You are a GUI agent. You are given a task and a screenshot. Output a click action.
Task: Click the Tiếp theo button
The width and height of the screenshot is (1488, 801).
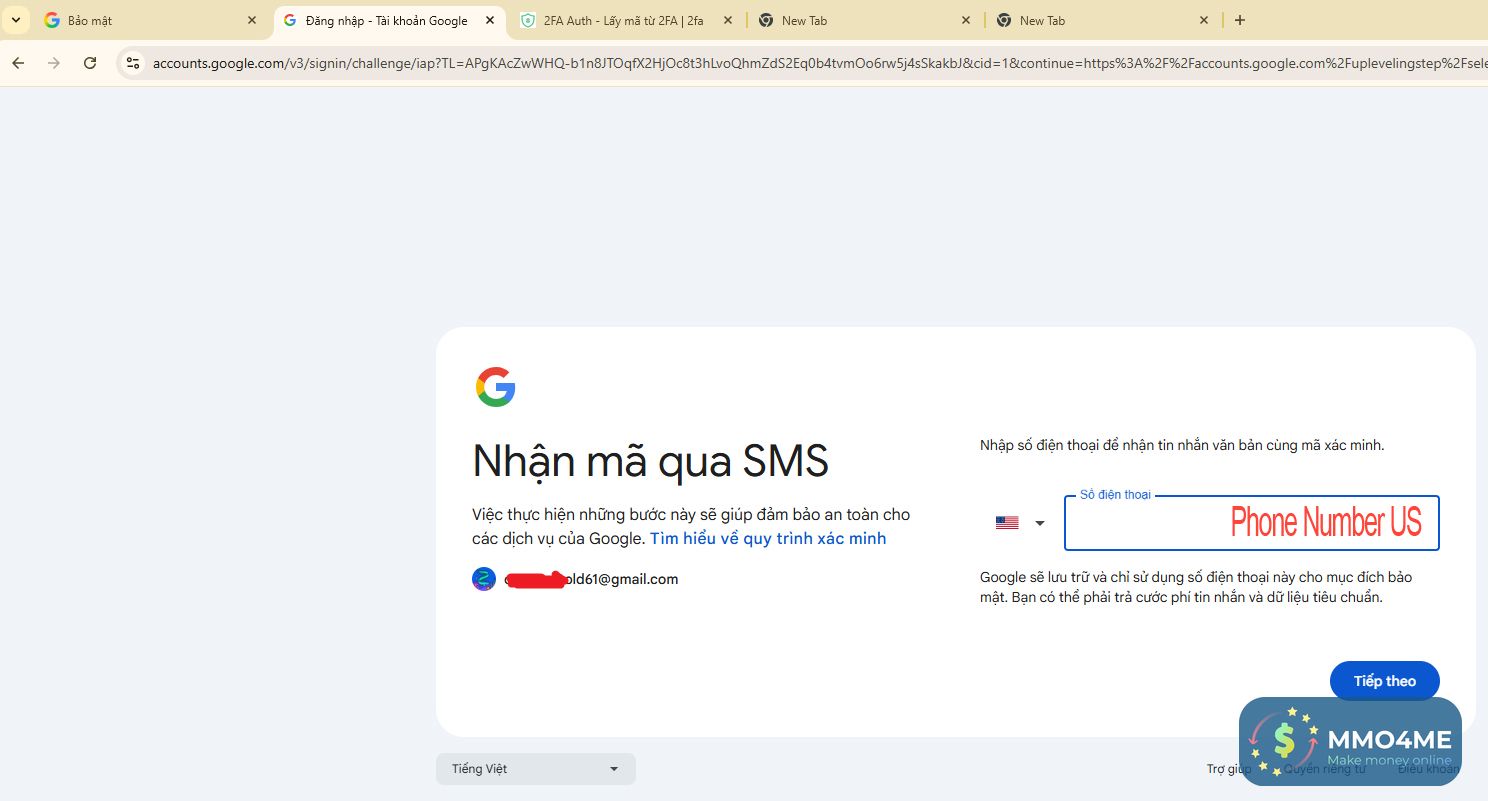1385,681
